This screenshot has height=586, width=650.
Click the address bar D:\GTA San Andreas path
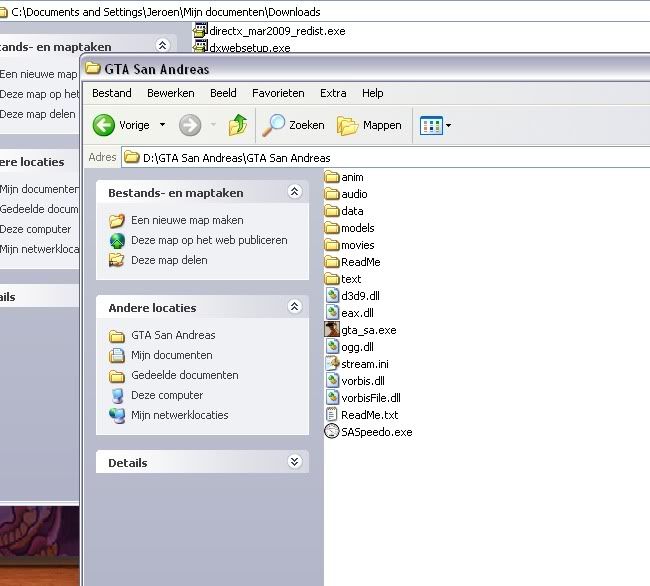(x=386, y=157)
